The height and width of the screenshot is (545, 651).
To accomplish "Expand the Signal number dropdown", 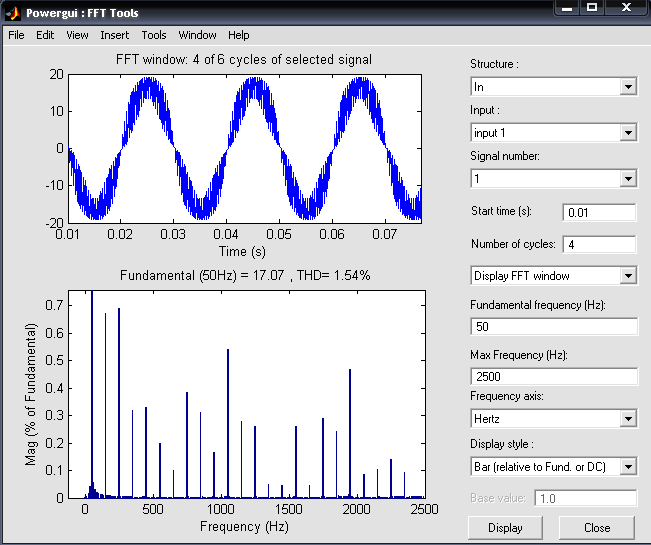I will coord(554,179).
